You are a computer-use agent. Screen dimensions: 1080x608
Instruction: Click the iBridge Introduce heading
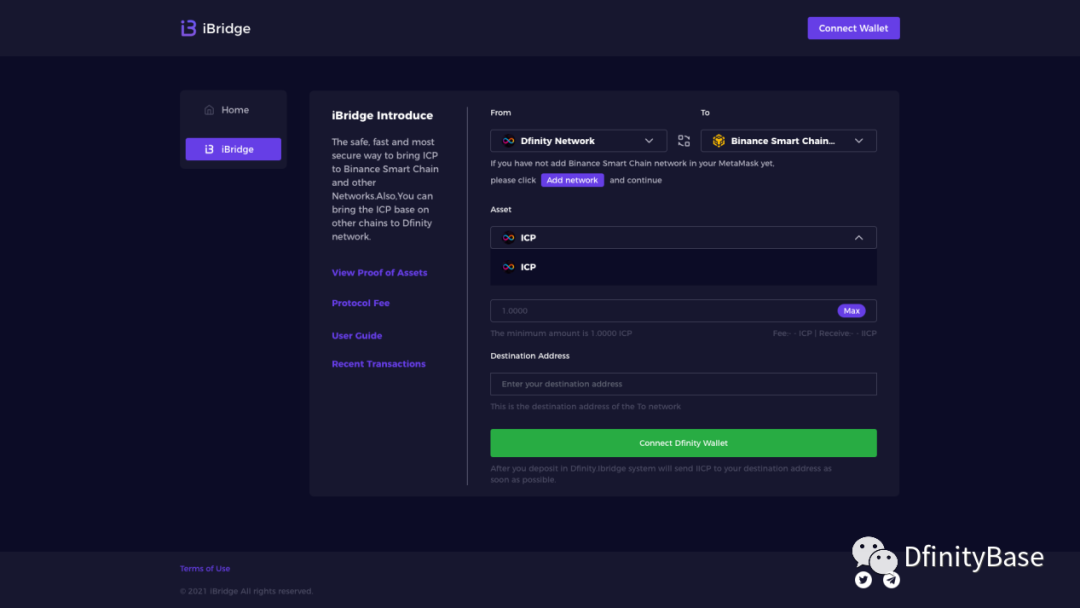(x=382, y=116)
